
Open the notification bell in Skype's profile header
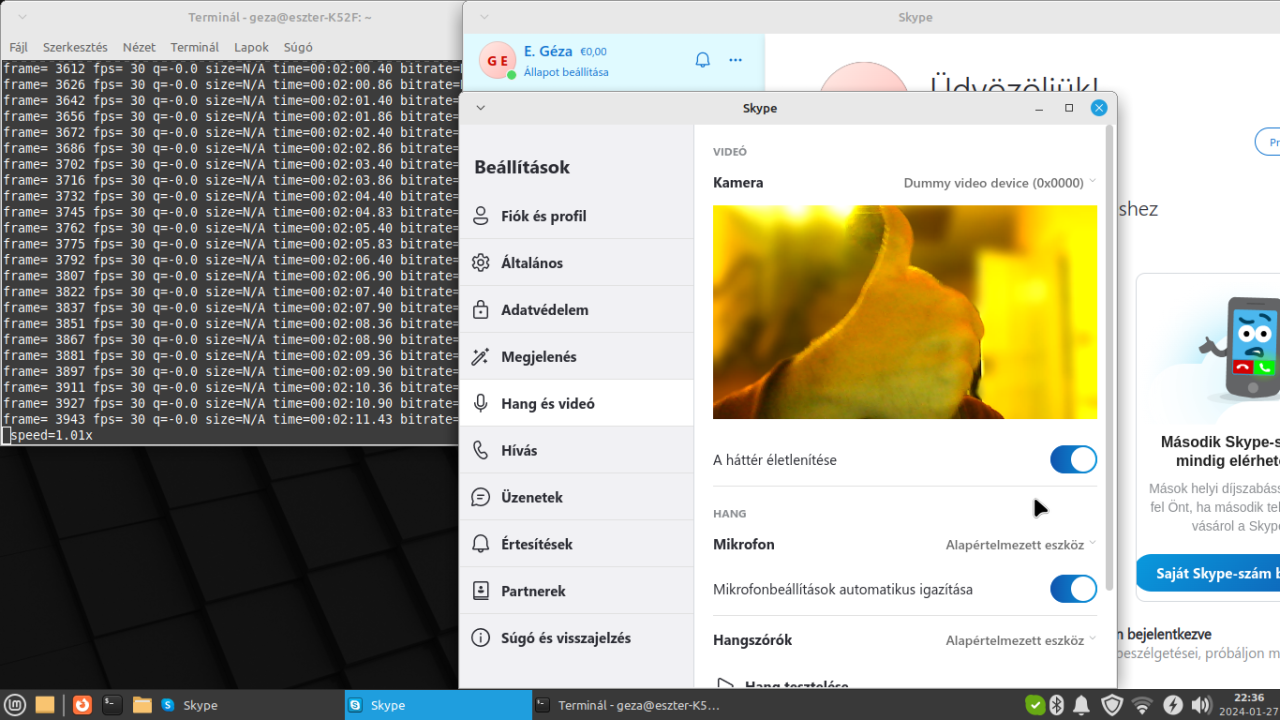click(702, 60)
